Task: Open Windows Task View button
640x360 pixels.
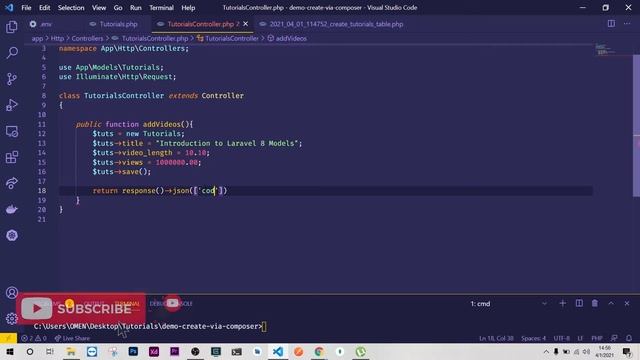Action: pyautogui.click(x=50, y=351)
